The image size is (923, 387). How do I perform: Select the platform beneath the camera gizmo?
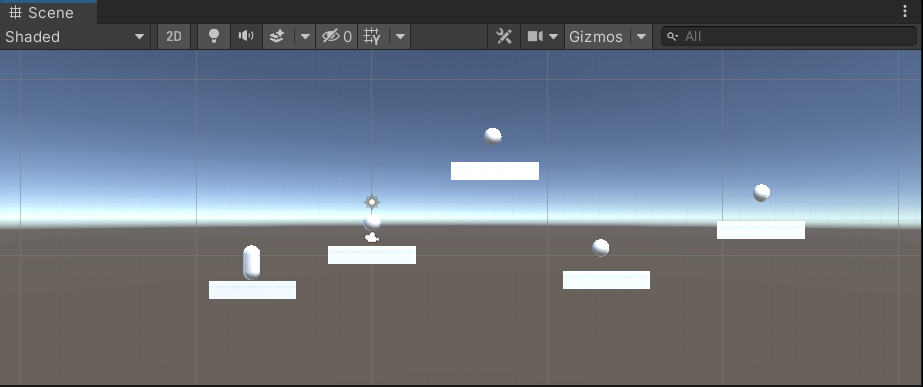(x=372, y=255)
